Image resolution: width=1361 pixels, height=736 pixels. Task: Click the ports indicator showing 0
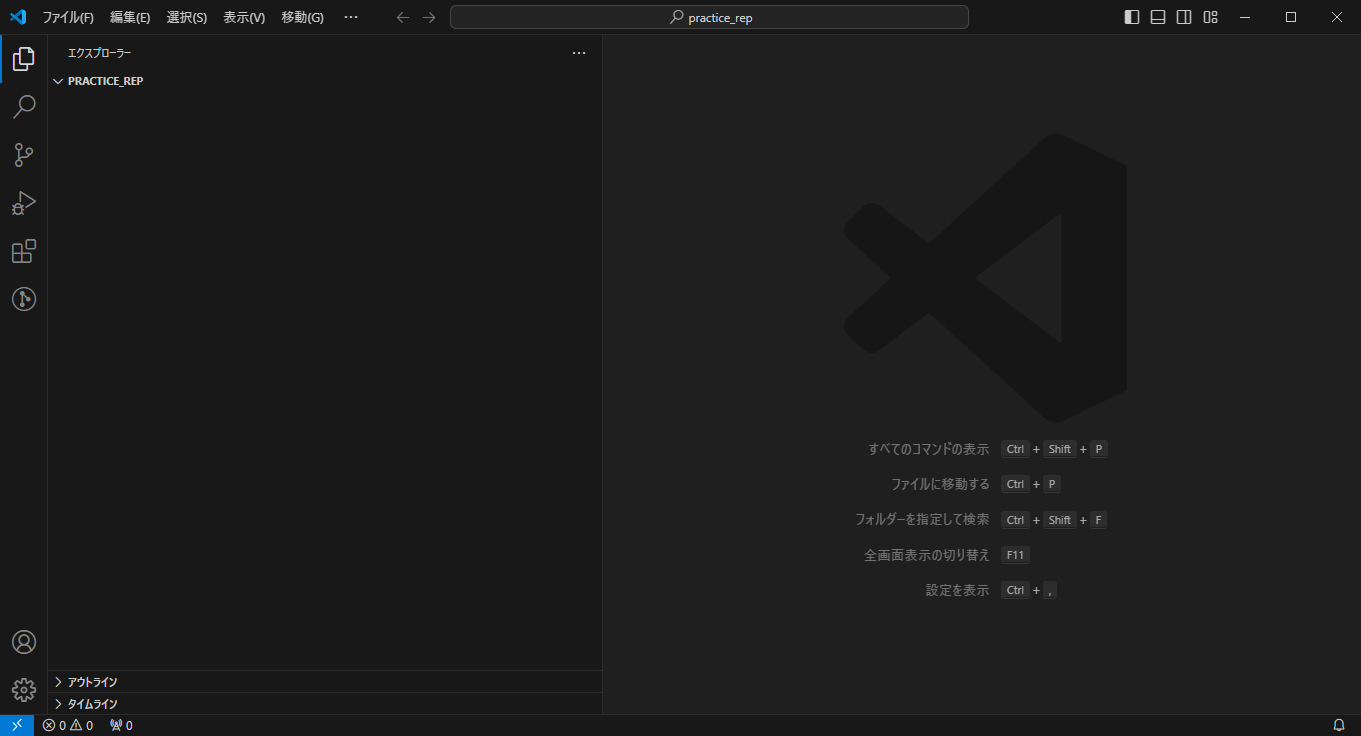point(121,725)
